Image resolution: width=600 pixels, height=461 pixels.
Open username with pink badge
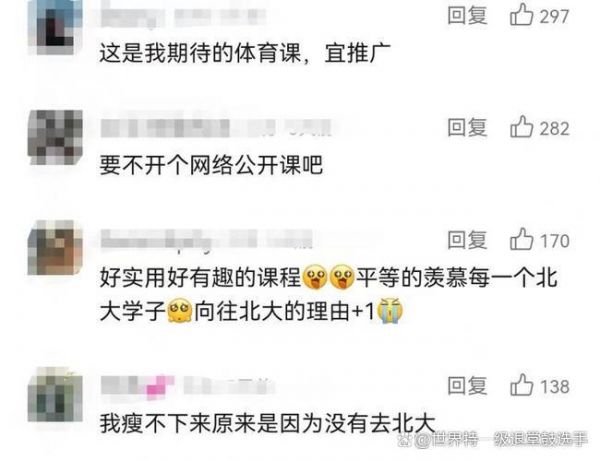coord(188,385)
